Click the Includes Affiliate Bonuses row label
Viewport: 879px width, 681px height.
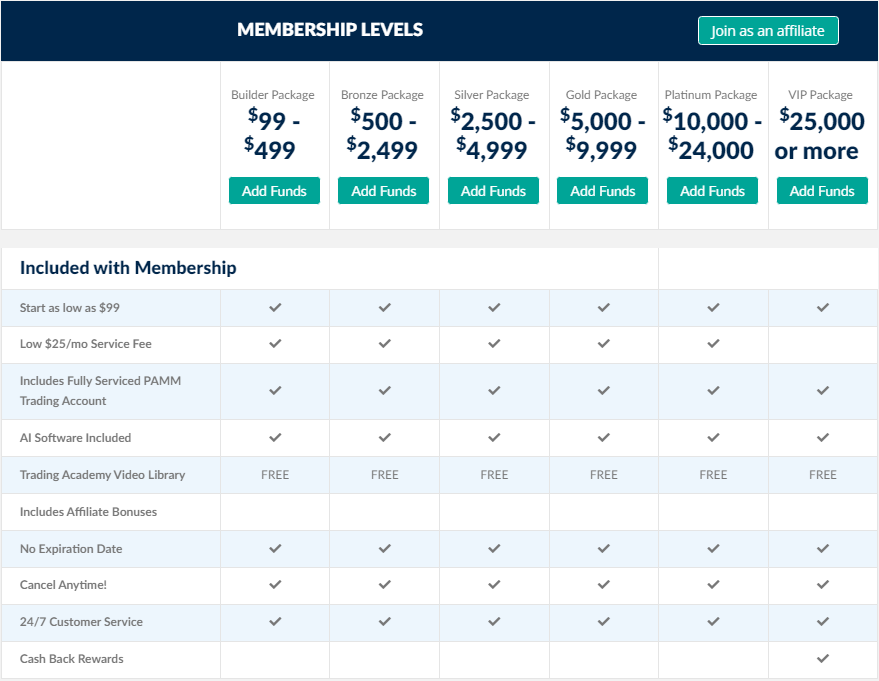pyautogui.click(x=88, y=512)
